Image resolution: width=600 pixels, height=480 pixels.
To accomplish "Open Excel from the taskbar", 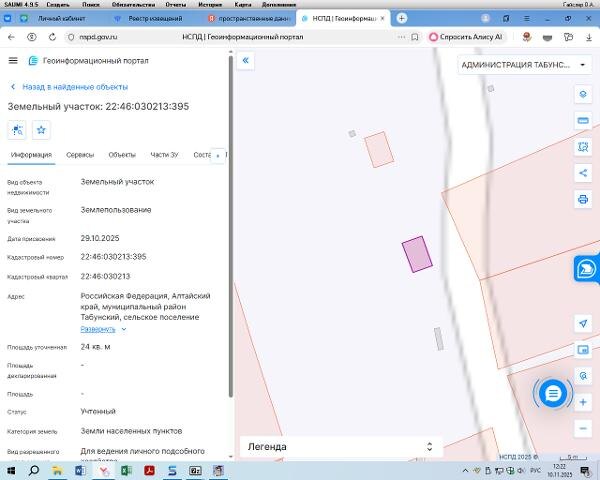I will 126,470.
